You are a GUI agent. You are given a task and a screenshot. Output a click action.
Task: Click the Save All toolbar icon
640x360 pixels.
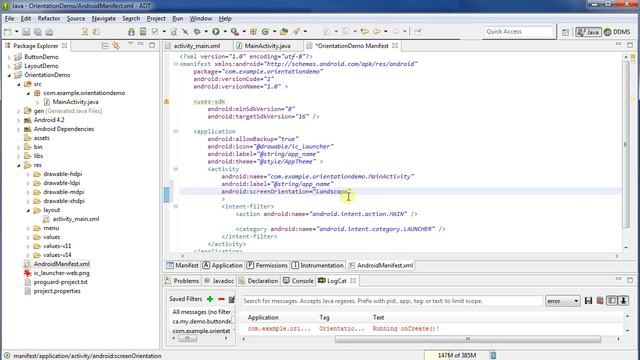(38, 32)
